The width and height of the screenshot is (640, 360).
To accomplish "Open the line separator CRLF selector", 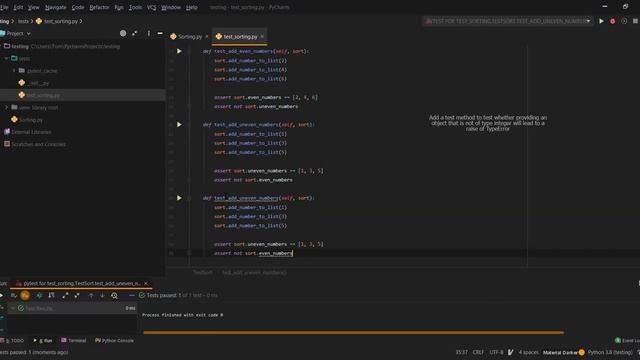I will coord(478,352).
